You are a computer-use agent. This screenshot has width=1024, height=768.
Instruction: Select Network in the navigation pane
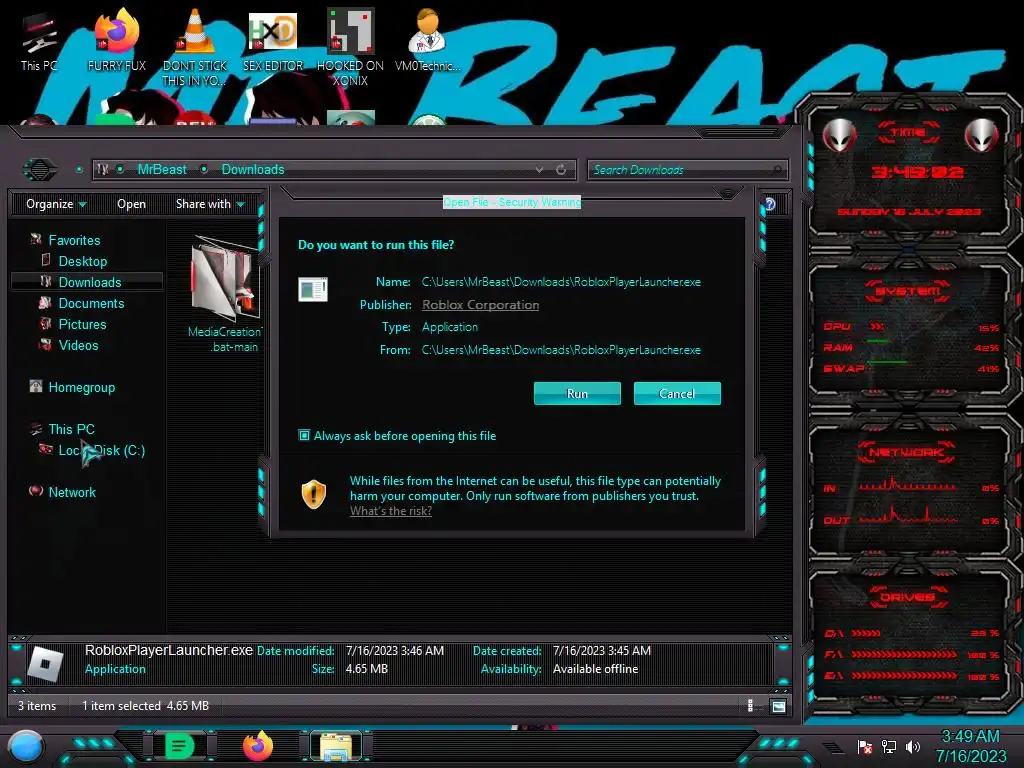(x=72, y=492)
